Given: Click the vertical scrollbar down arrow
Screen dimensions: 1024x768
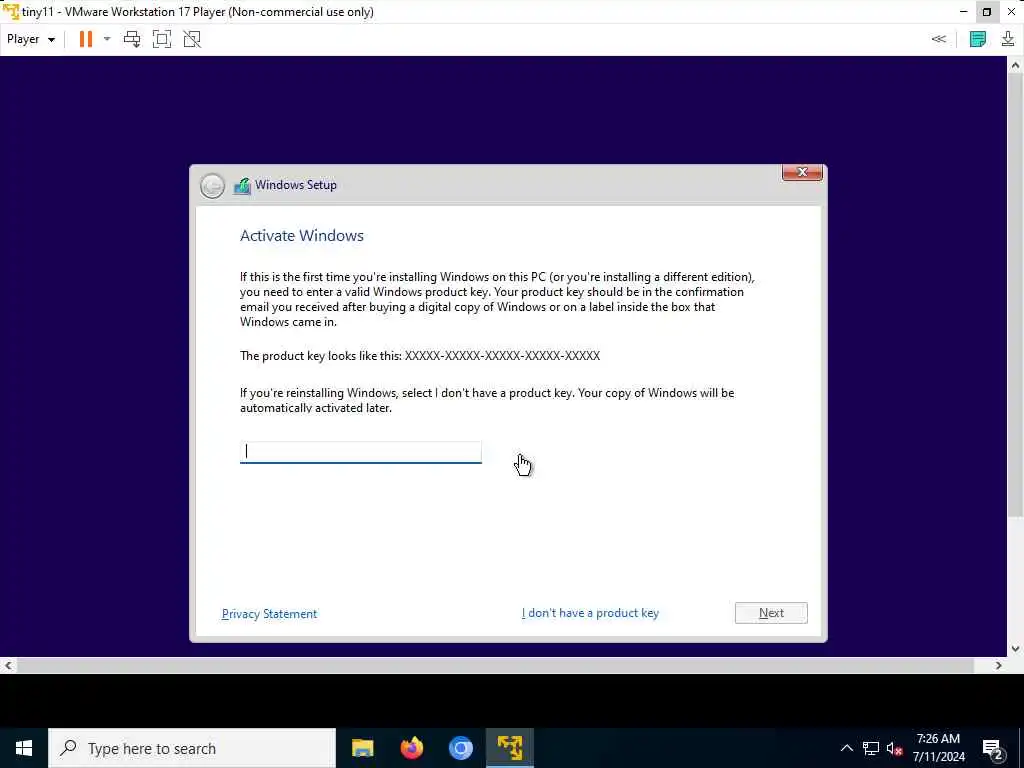Looking at the screenshot, I should [x=1015, y=649].
